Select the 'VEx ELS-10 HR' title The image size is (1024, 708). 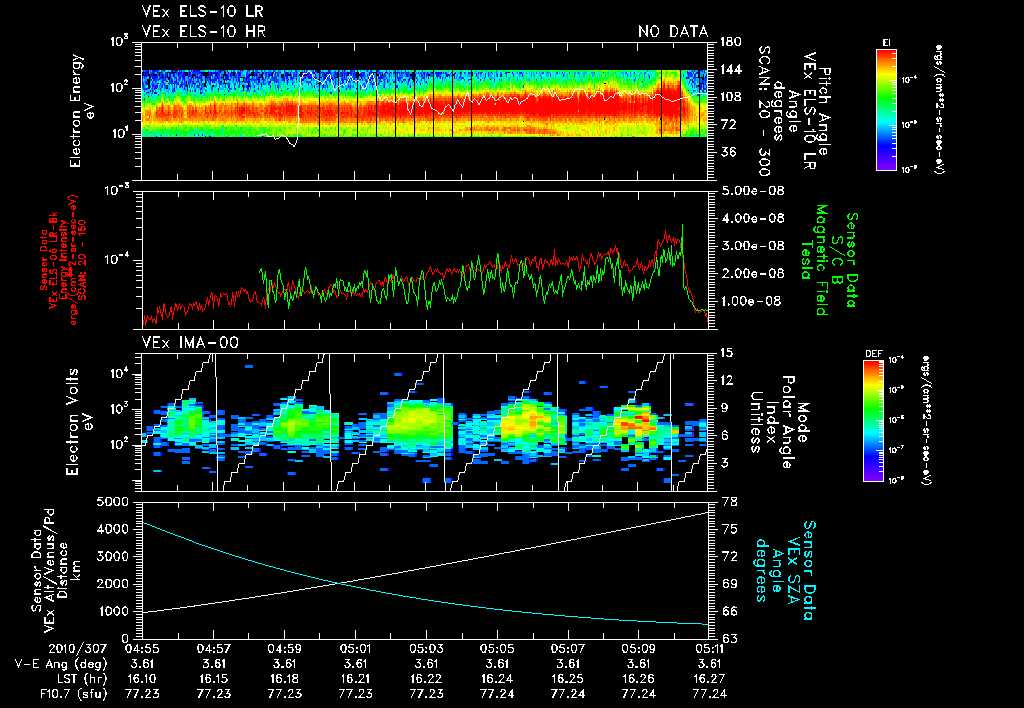204,31
